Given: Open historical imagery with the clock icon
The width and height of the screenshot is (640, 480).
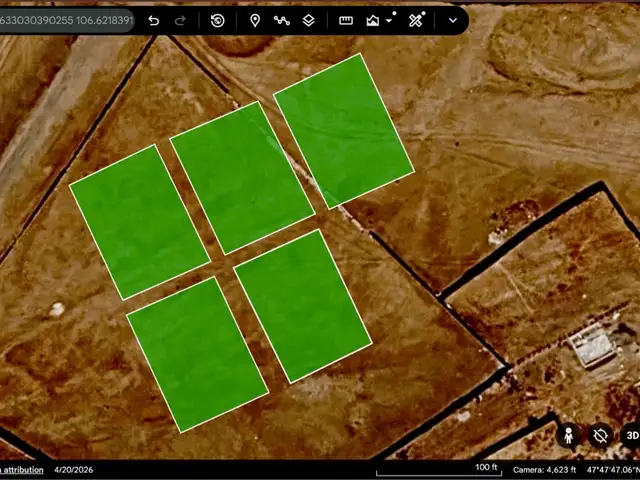Looking at the screenshot, I should coord(218,20).
